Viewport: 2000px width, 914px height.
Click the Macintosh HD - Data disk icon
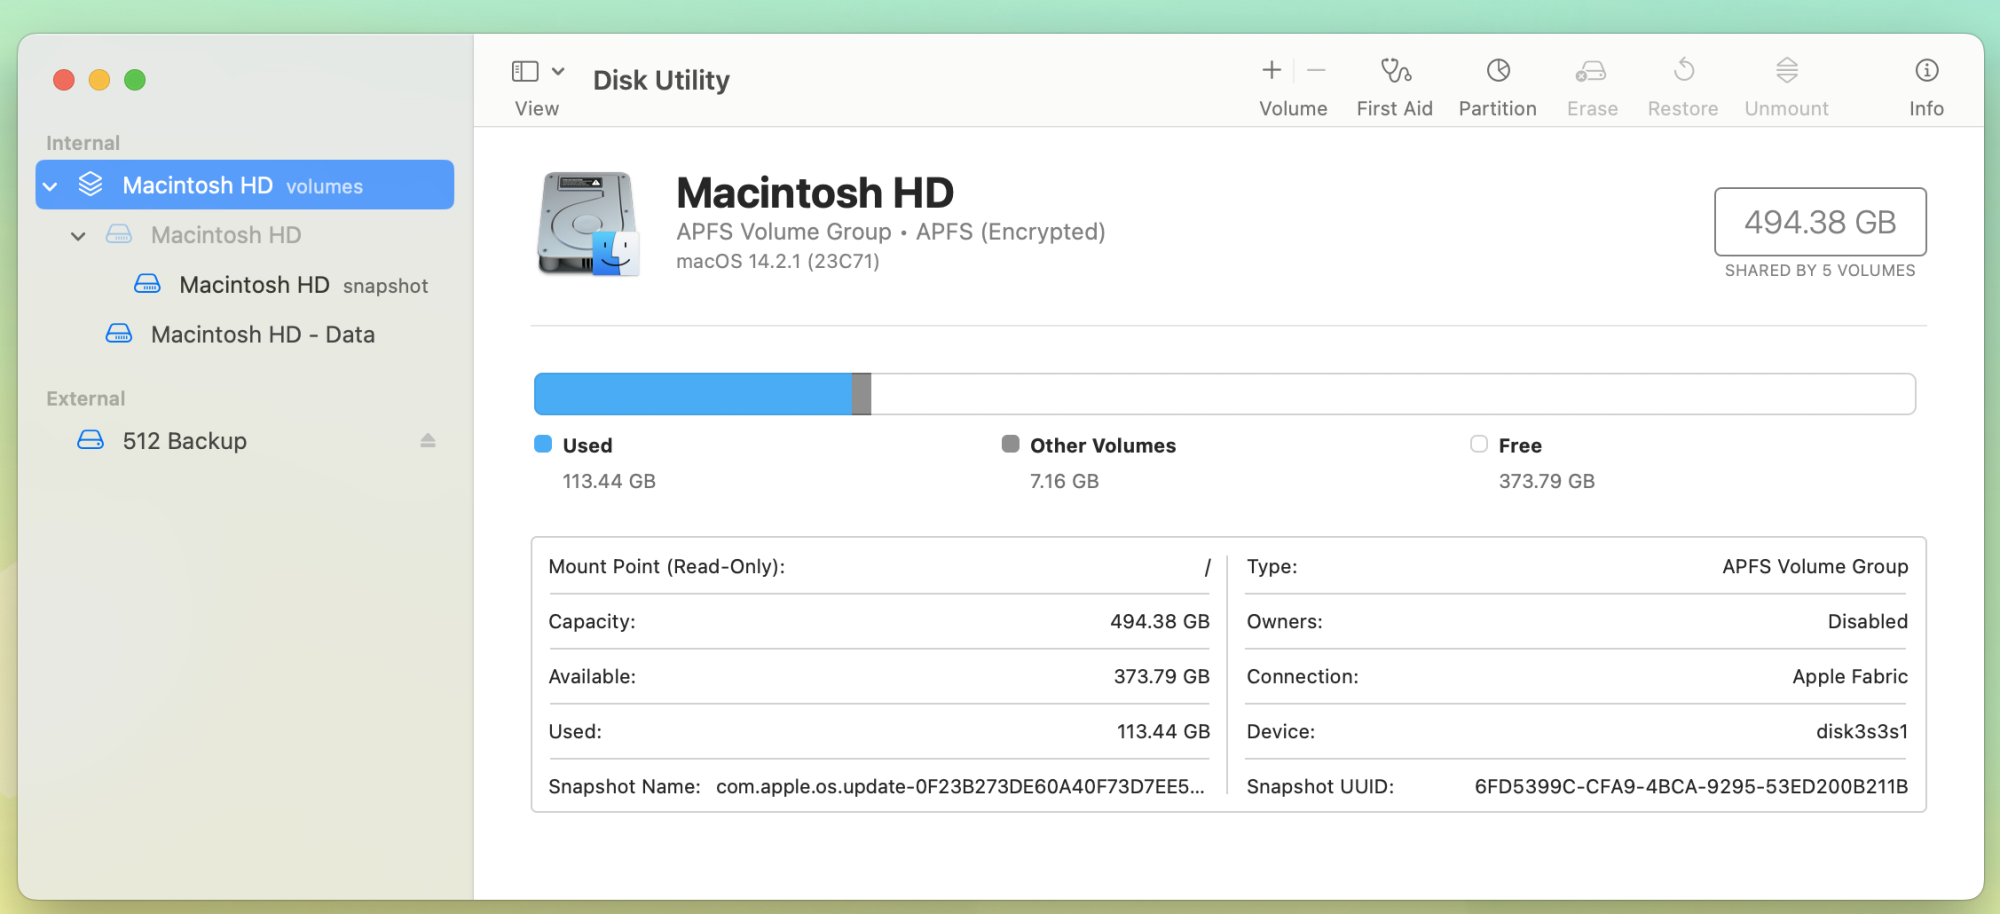[119, 334]
